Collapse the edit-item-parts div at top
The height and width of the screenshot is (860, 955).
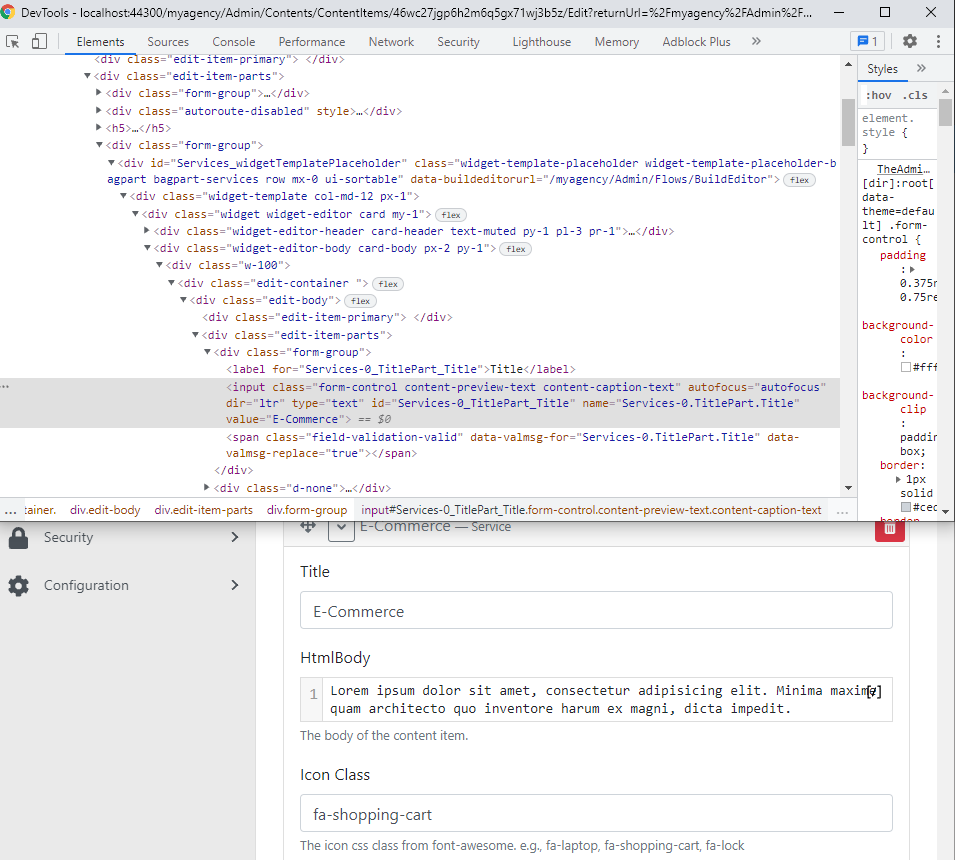coord(87,76)
